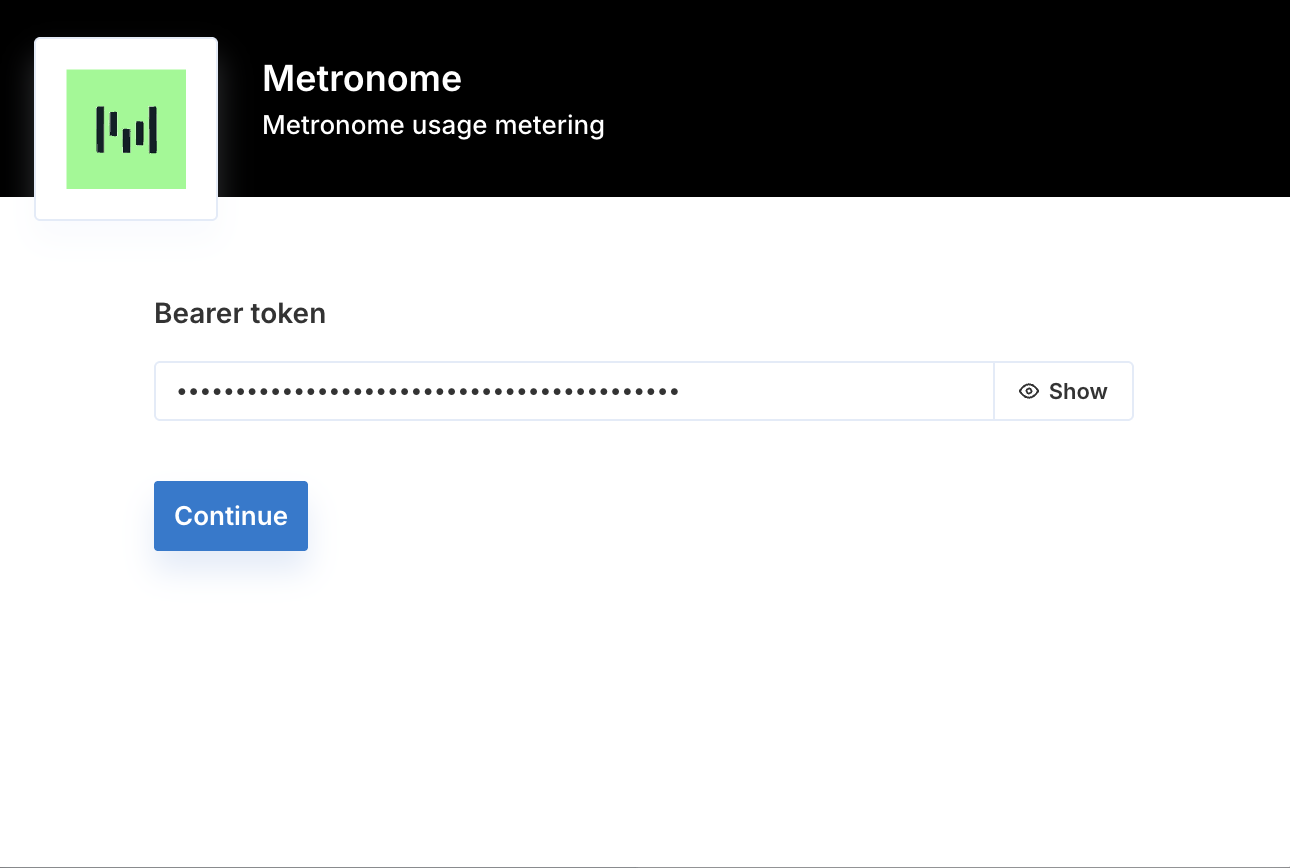Reveal the masked bearer token
Image resolution: width=1290 pixels, height=868 pixels.
coord(1063,391)
